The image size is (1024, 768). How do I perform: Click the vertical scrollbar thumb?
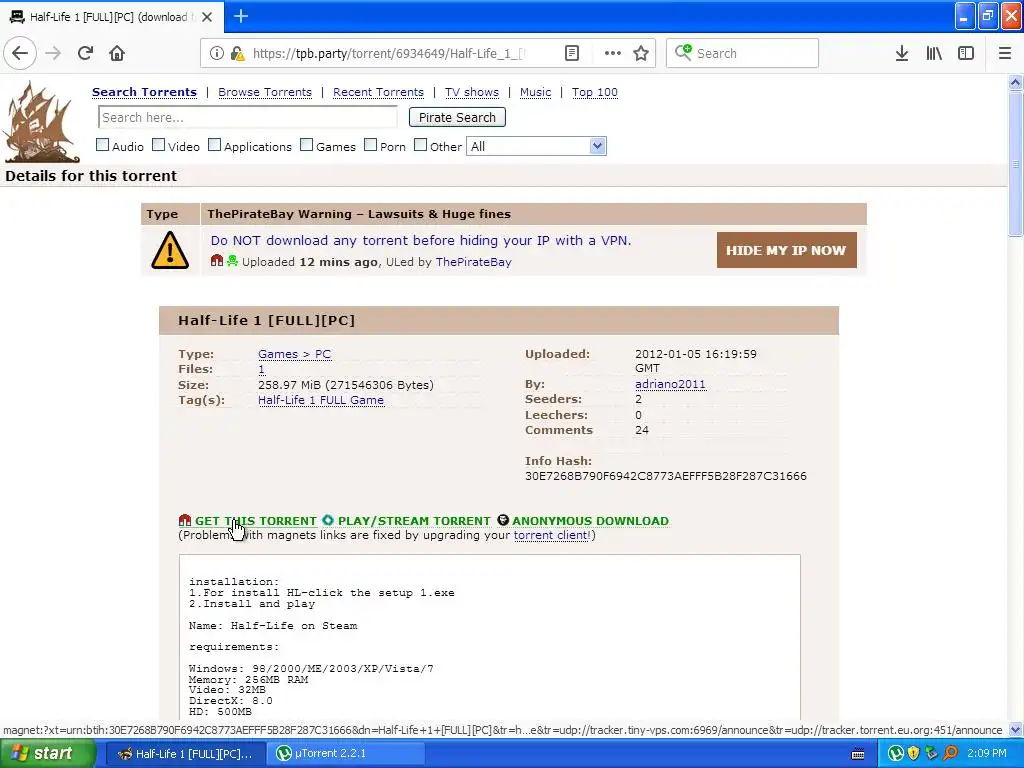coord(1016,163)
